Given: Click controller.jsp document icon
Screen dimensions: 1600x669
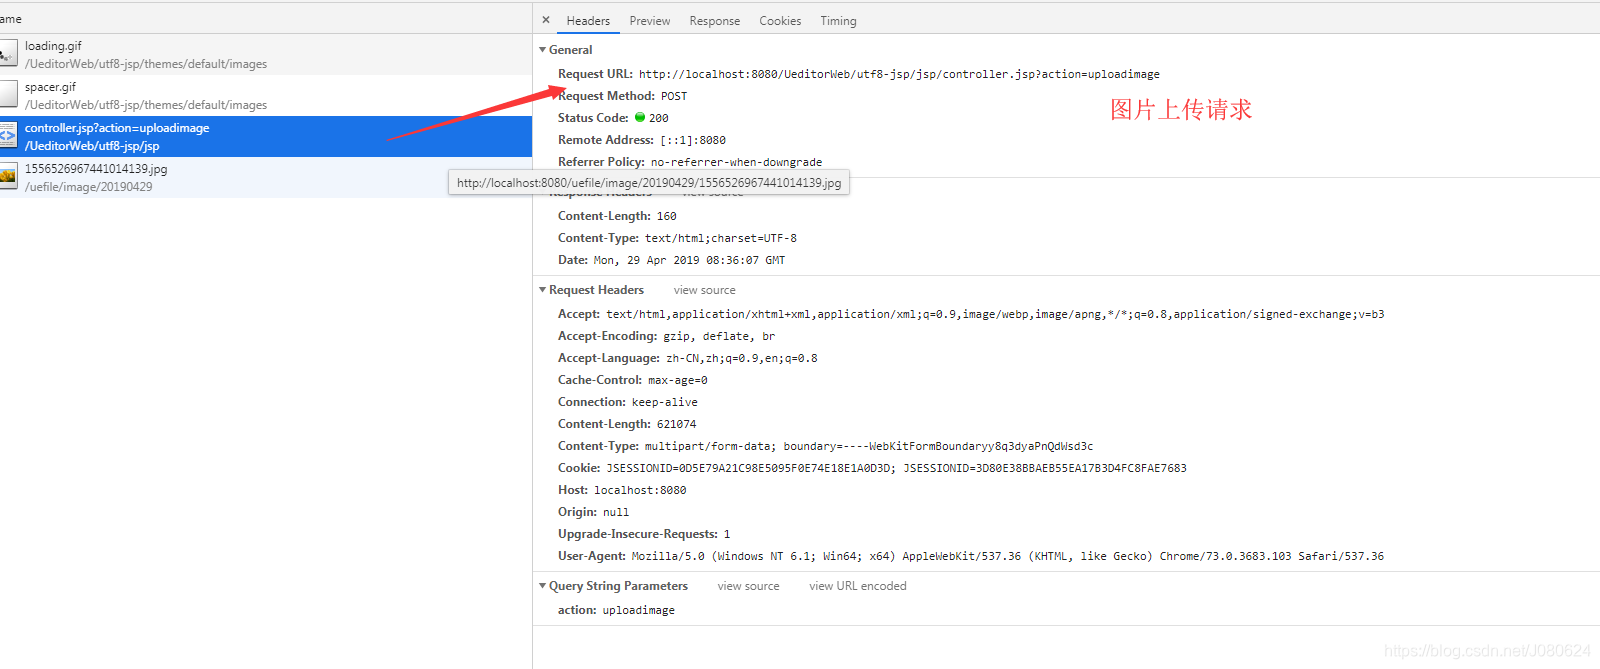Looking at the screenshot, I should pos(9,136).
